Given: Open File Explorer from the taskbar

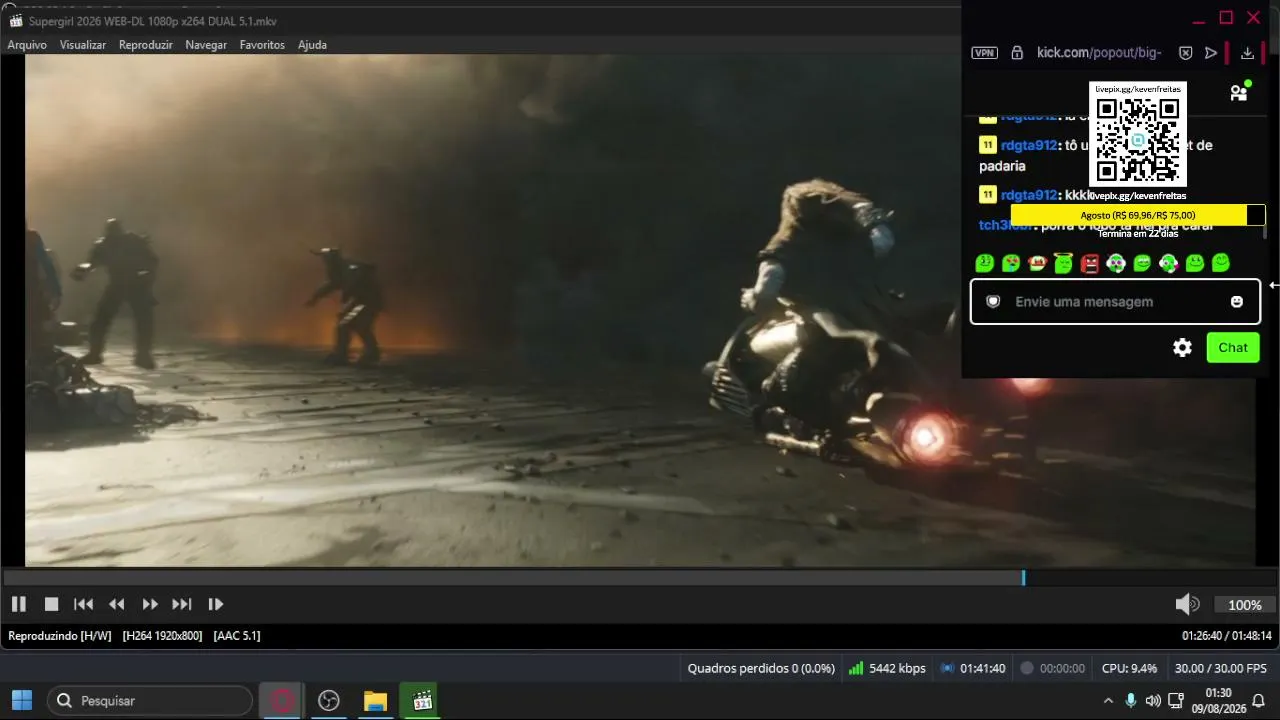Looking at the screenshot, I should coord(375,701).
